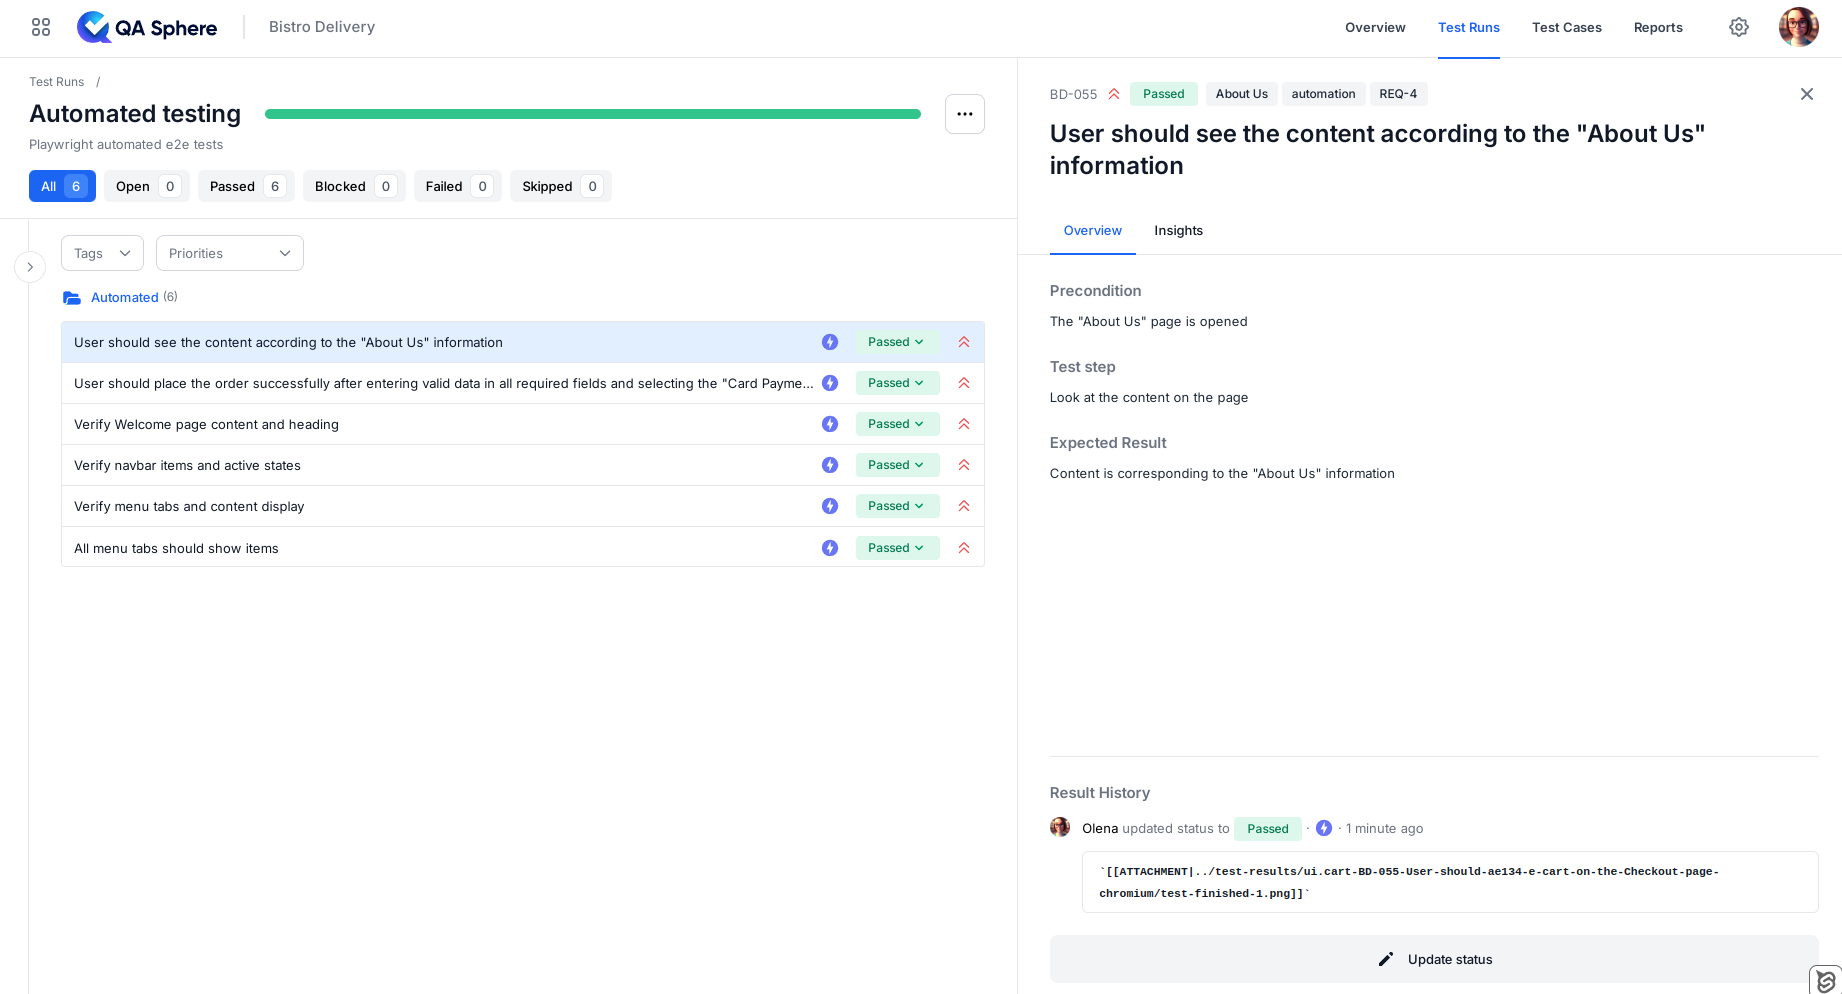Open the Passed status dropdown on 'Verify menu tabs and content display'
The image size is (1842, 994).
pyautogui.click(x=896, y=505)
